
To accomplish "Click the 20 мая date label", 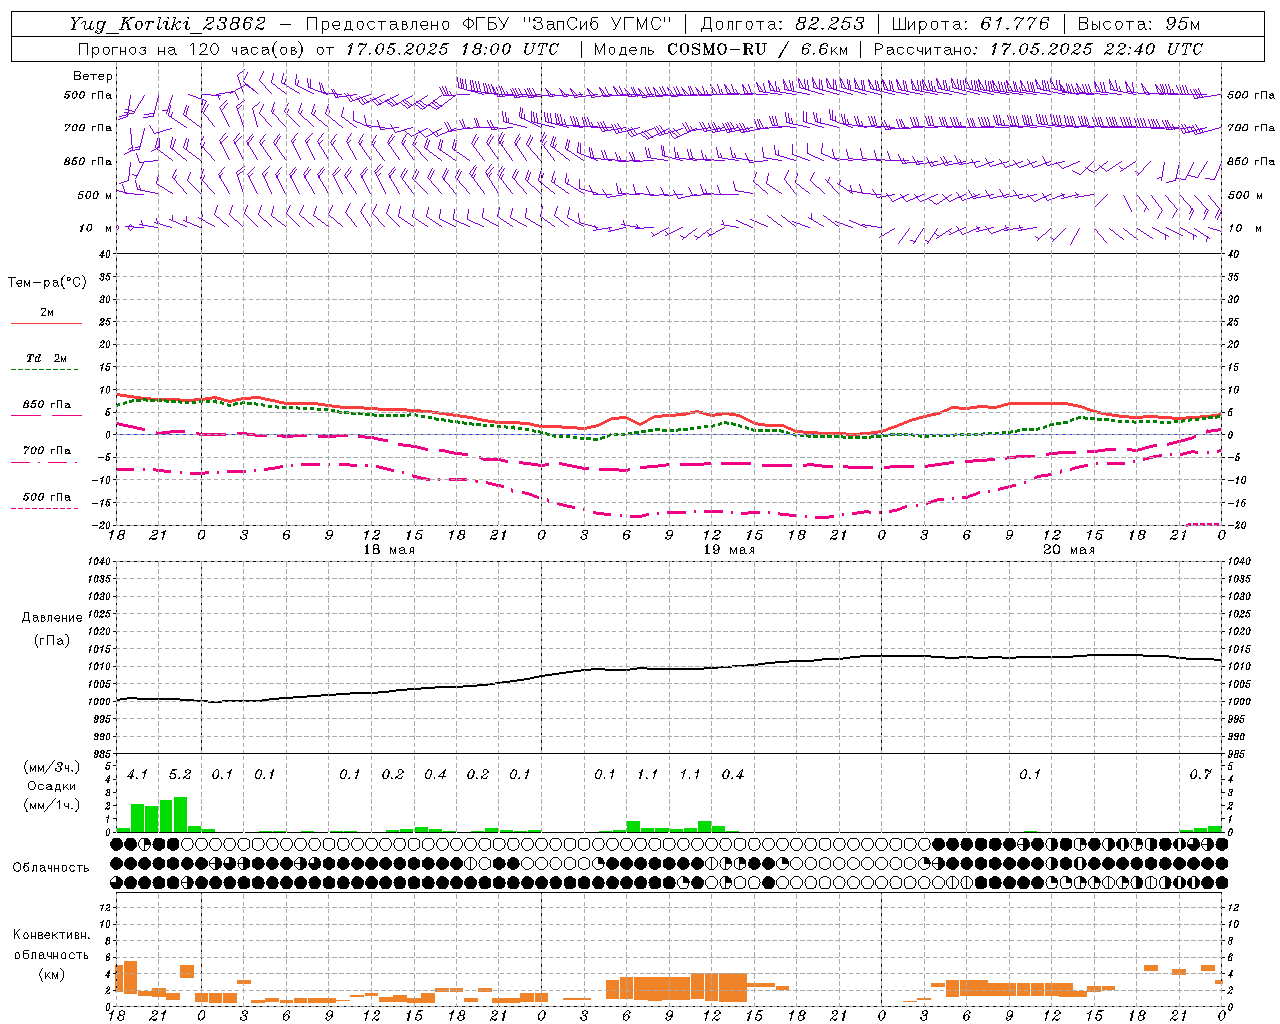I will tap(1069, 550).
